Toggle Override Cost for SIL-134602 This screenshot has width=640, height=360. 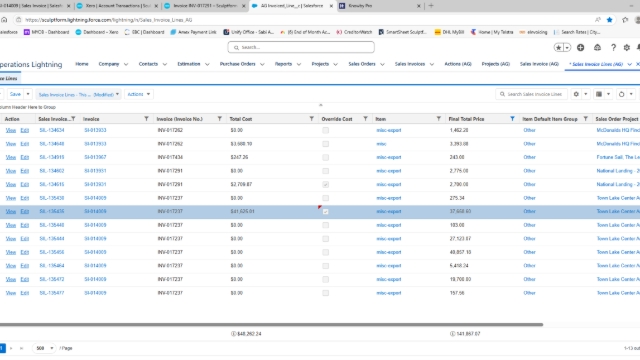[x=325, y=171]
